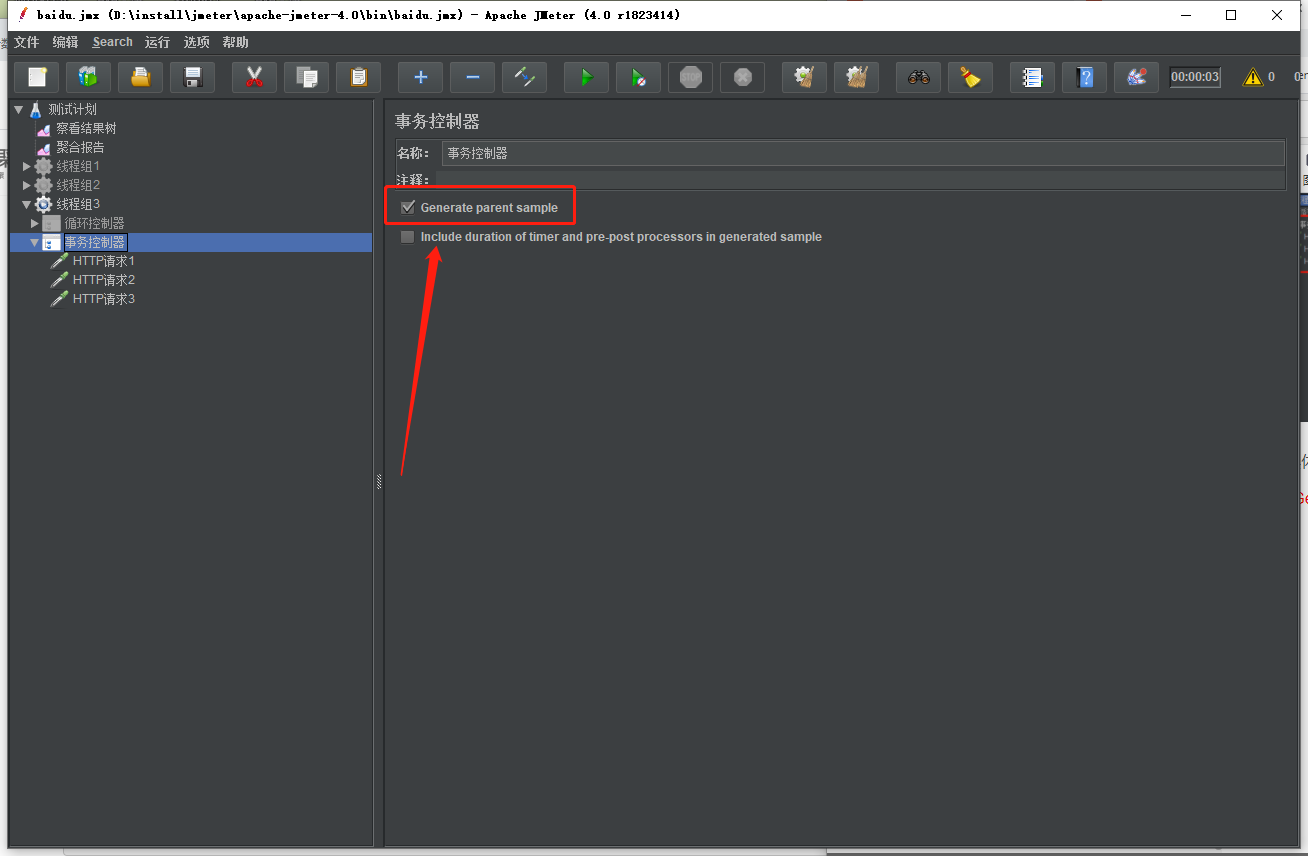Click the Cut scissors icon
The width and height of the screenshot is (1308, 856).
click(x=255, y=77)
